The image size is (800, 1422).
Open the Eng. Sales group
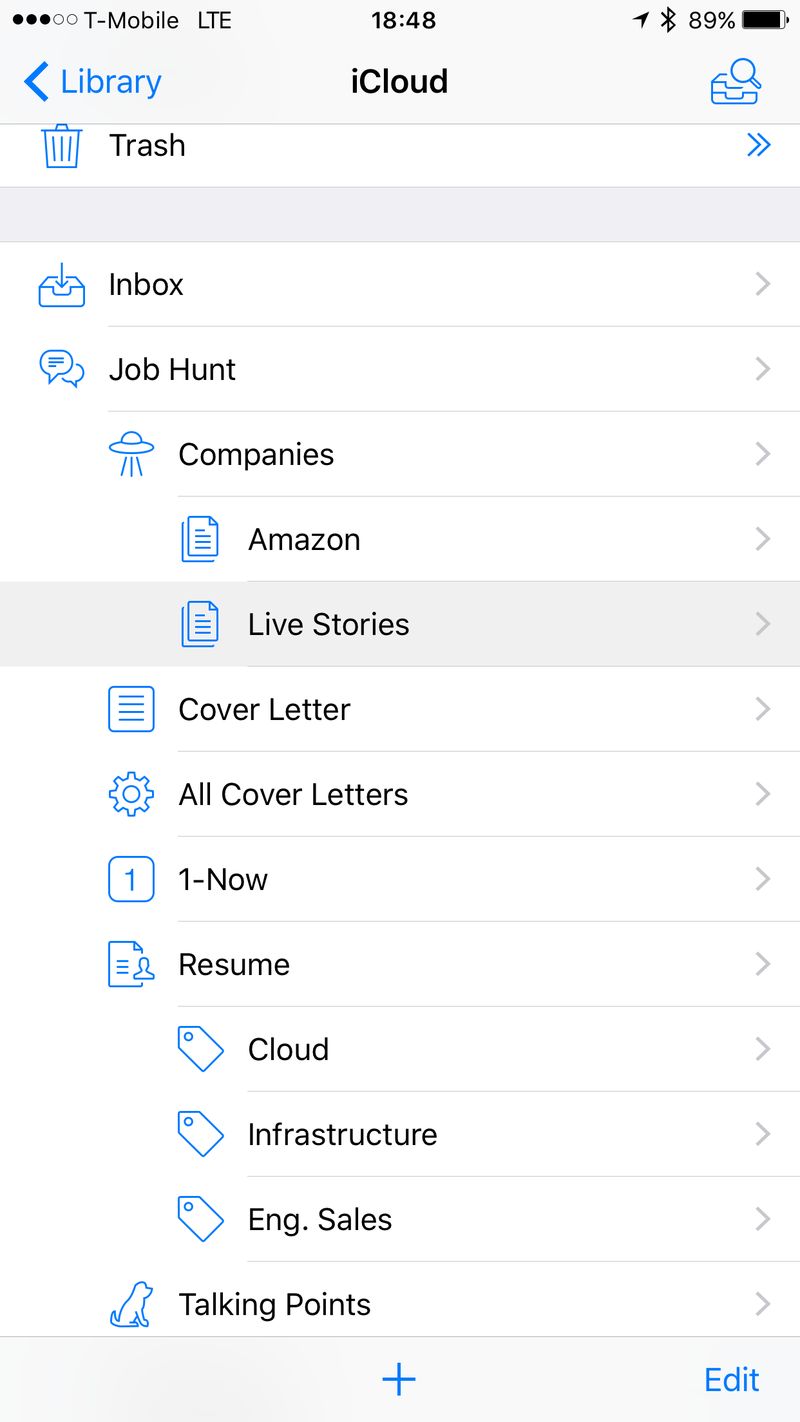pos(320,1220)
